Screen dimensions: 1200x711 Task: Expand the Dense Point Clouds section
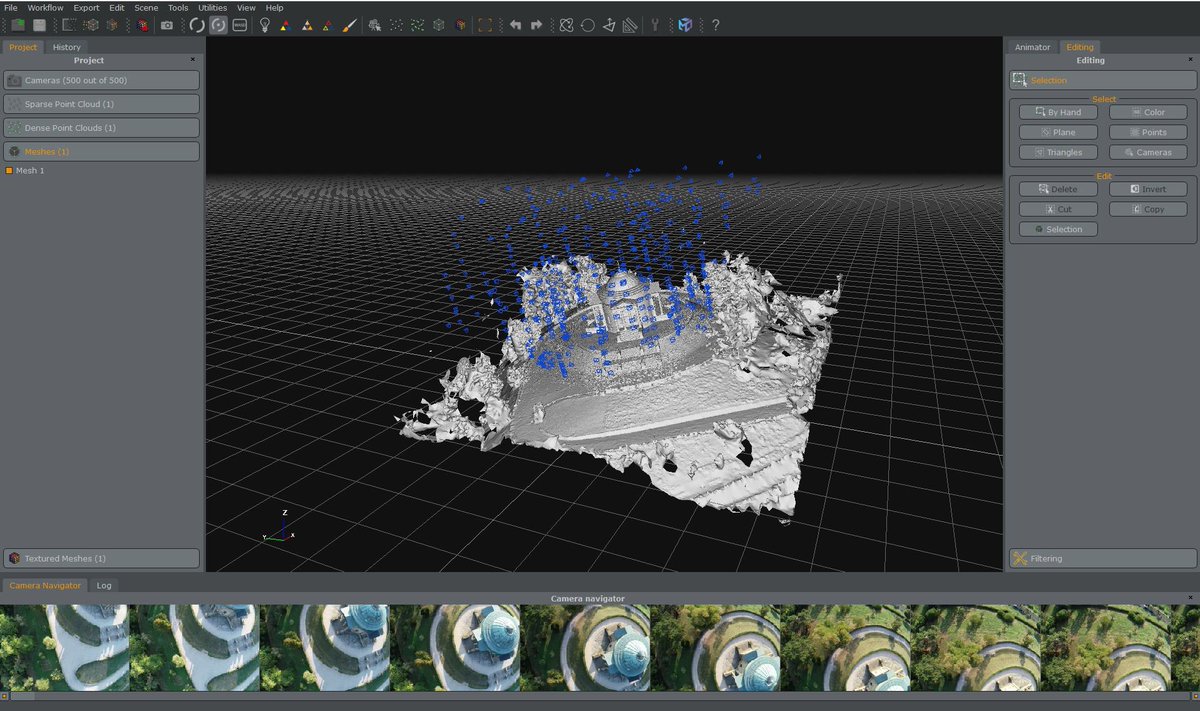click(x=101, y=128)
